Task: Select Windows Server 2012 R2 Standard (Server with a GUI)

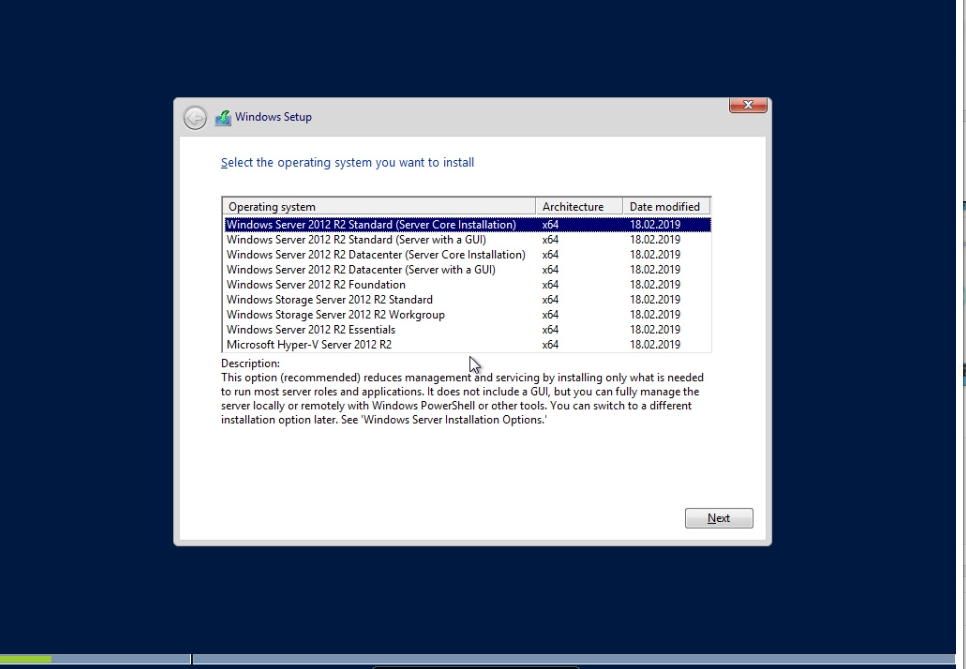Action: coord(468,240)
